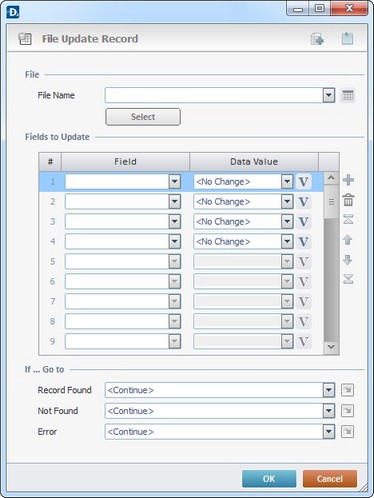Open the Not Found dropdown arrow
This screenshot has width=374, height=498.
(x=329, y=411)
